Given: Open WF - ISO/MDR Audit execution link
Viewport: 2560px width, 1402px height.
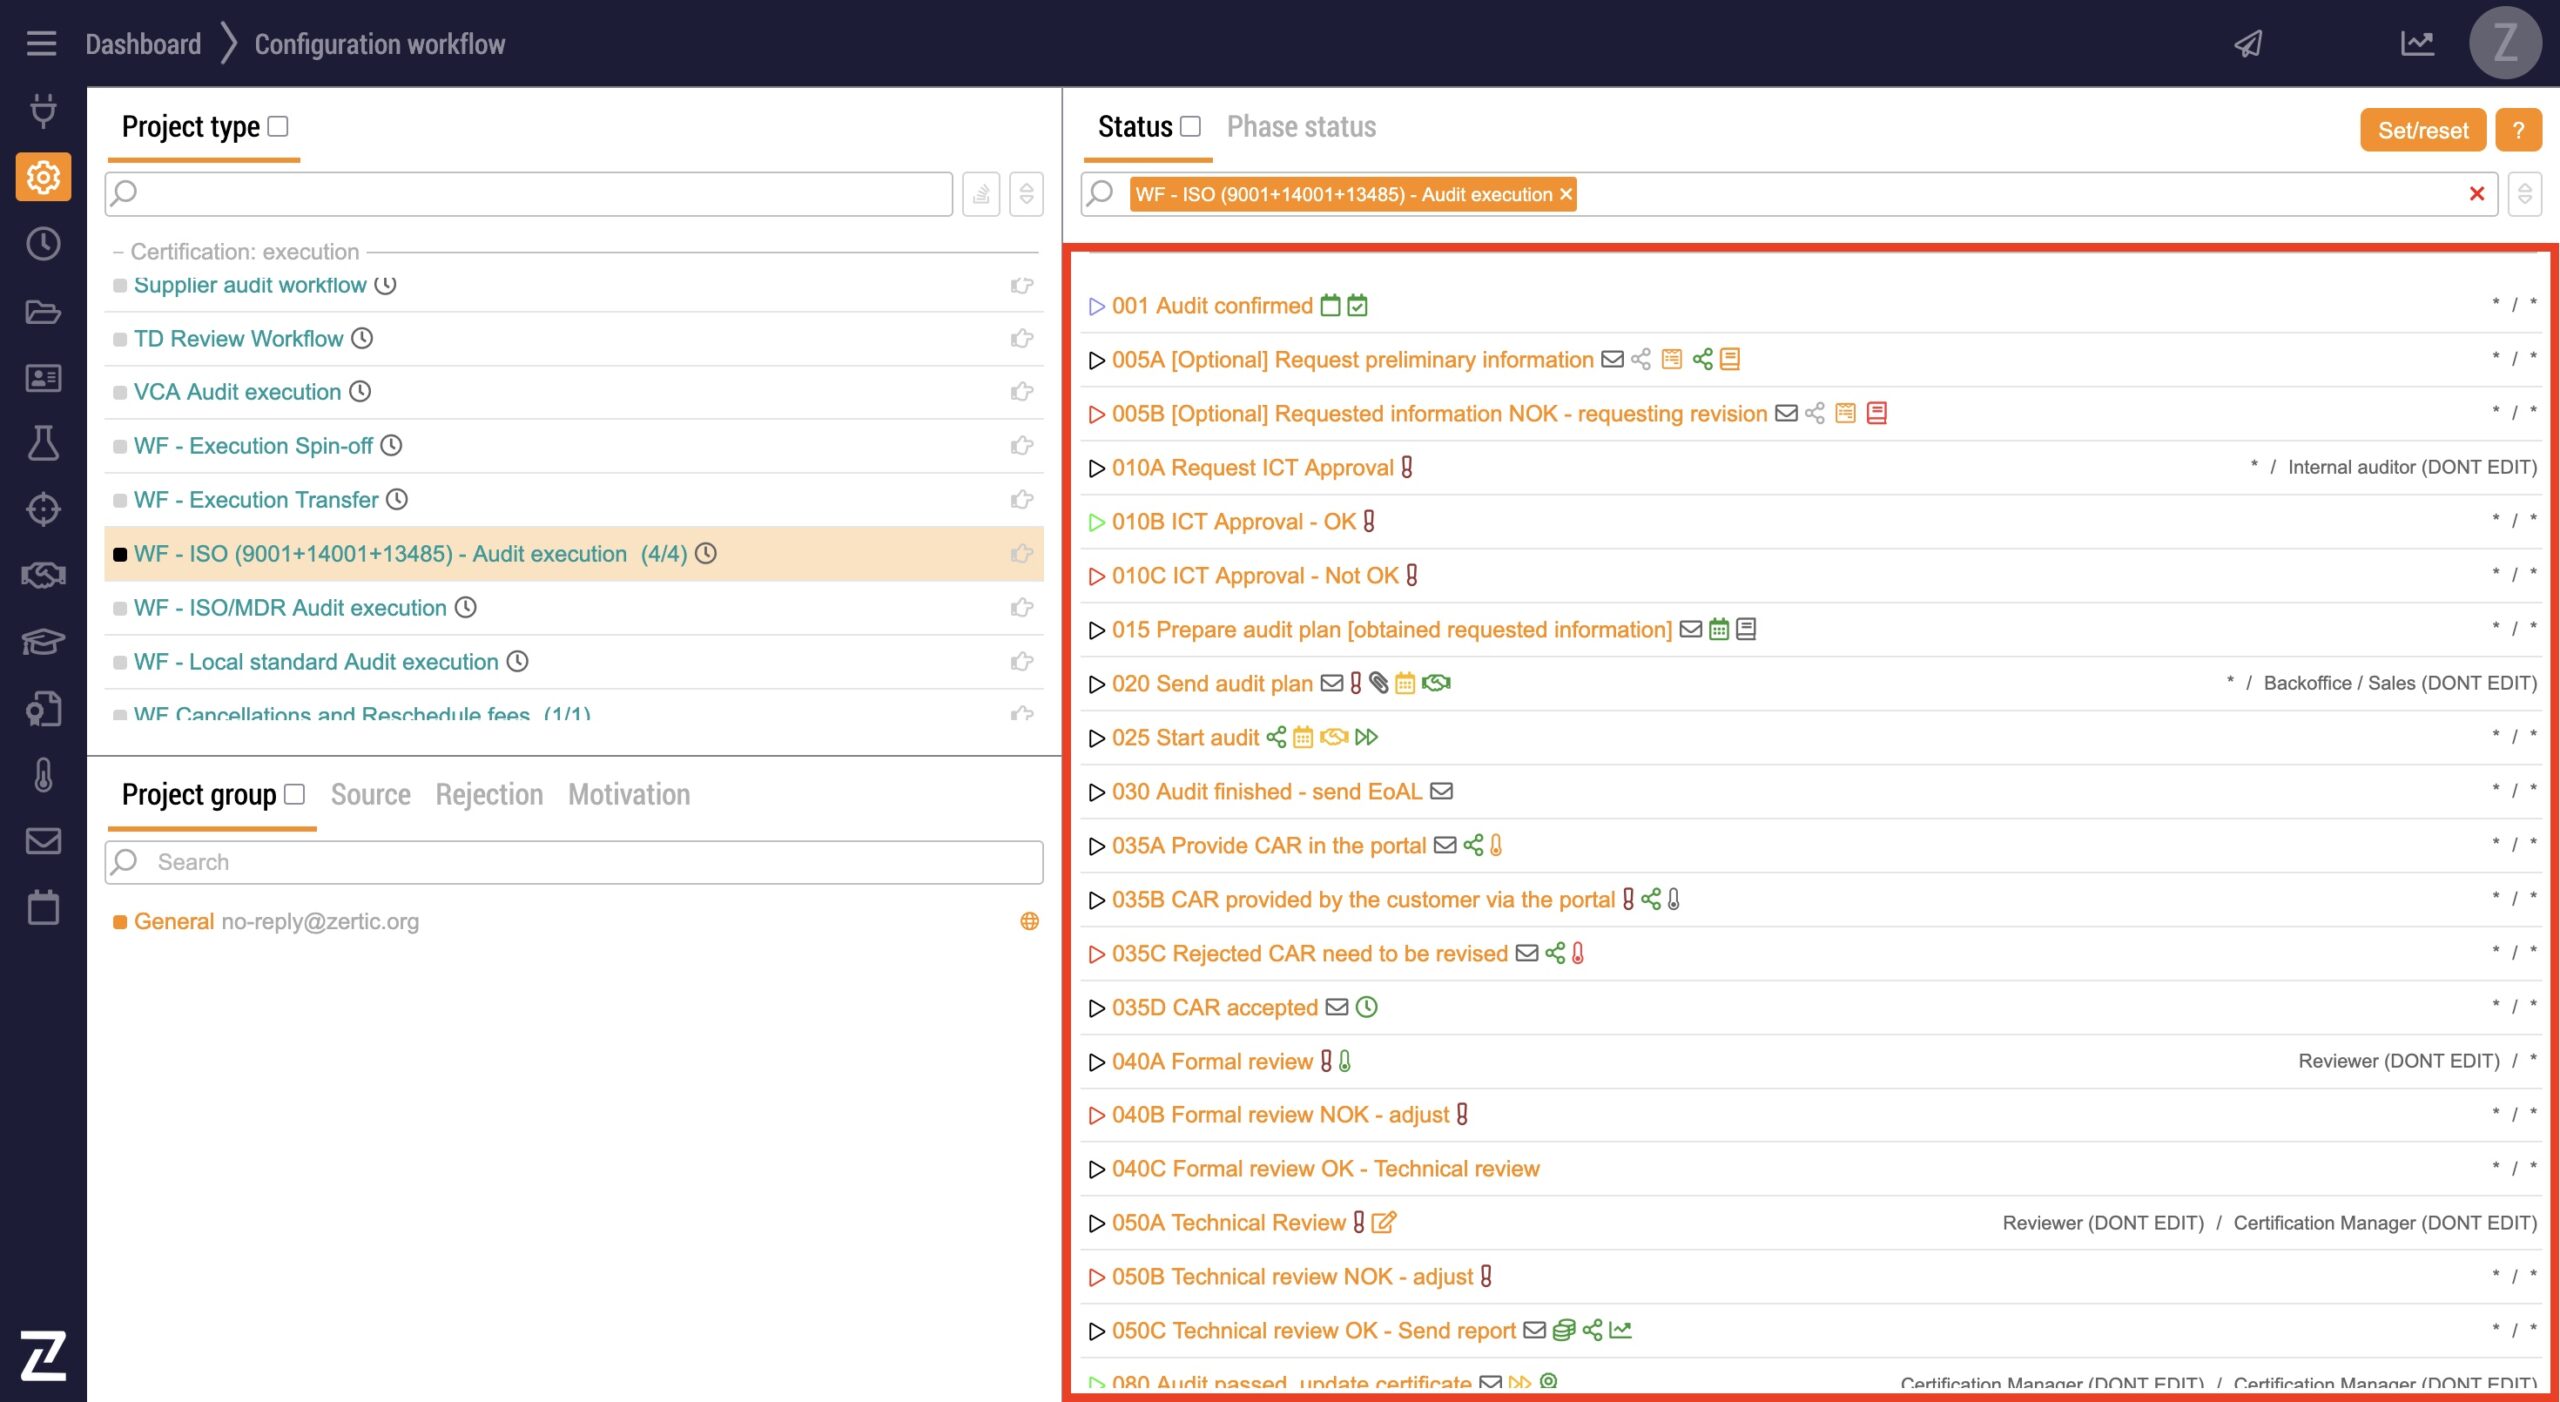Looking at the screenshot, I should [290, 608].
